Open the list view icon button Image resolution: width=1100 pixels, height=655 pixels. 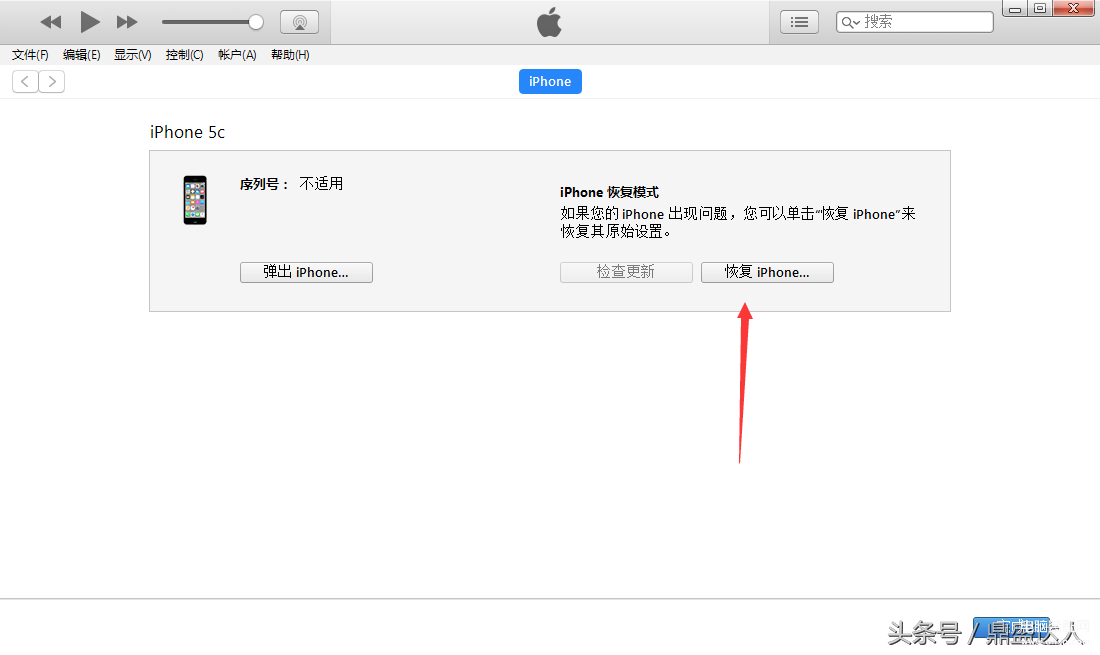point(799,22)
